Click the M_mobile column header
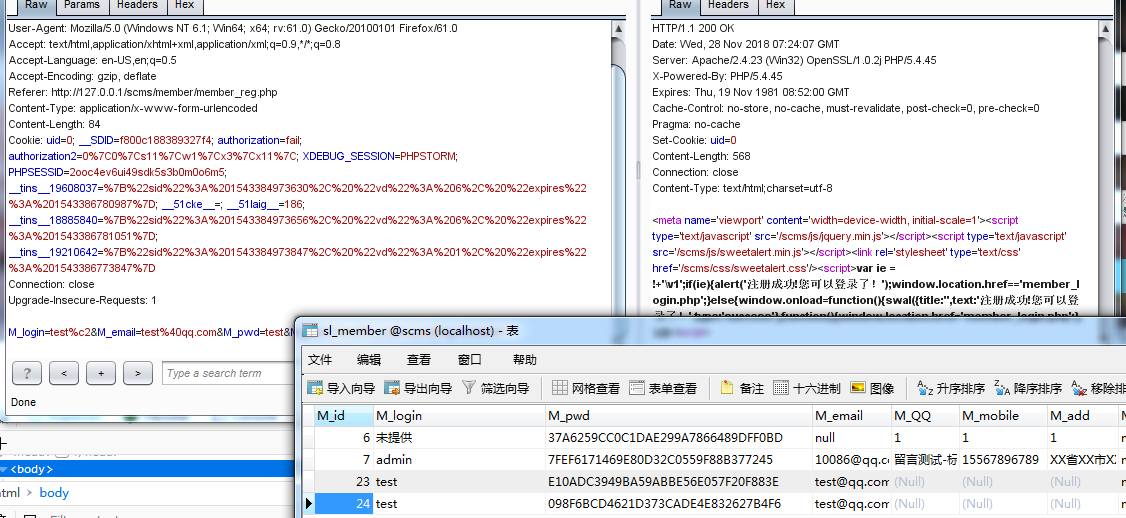 pos(1005,415)
